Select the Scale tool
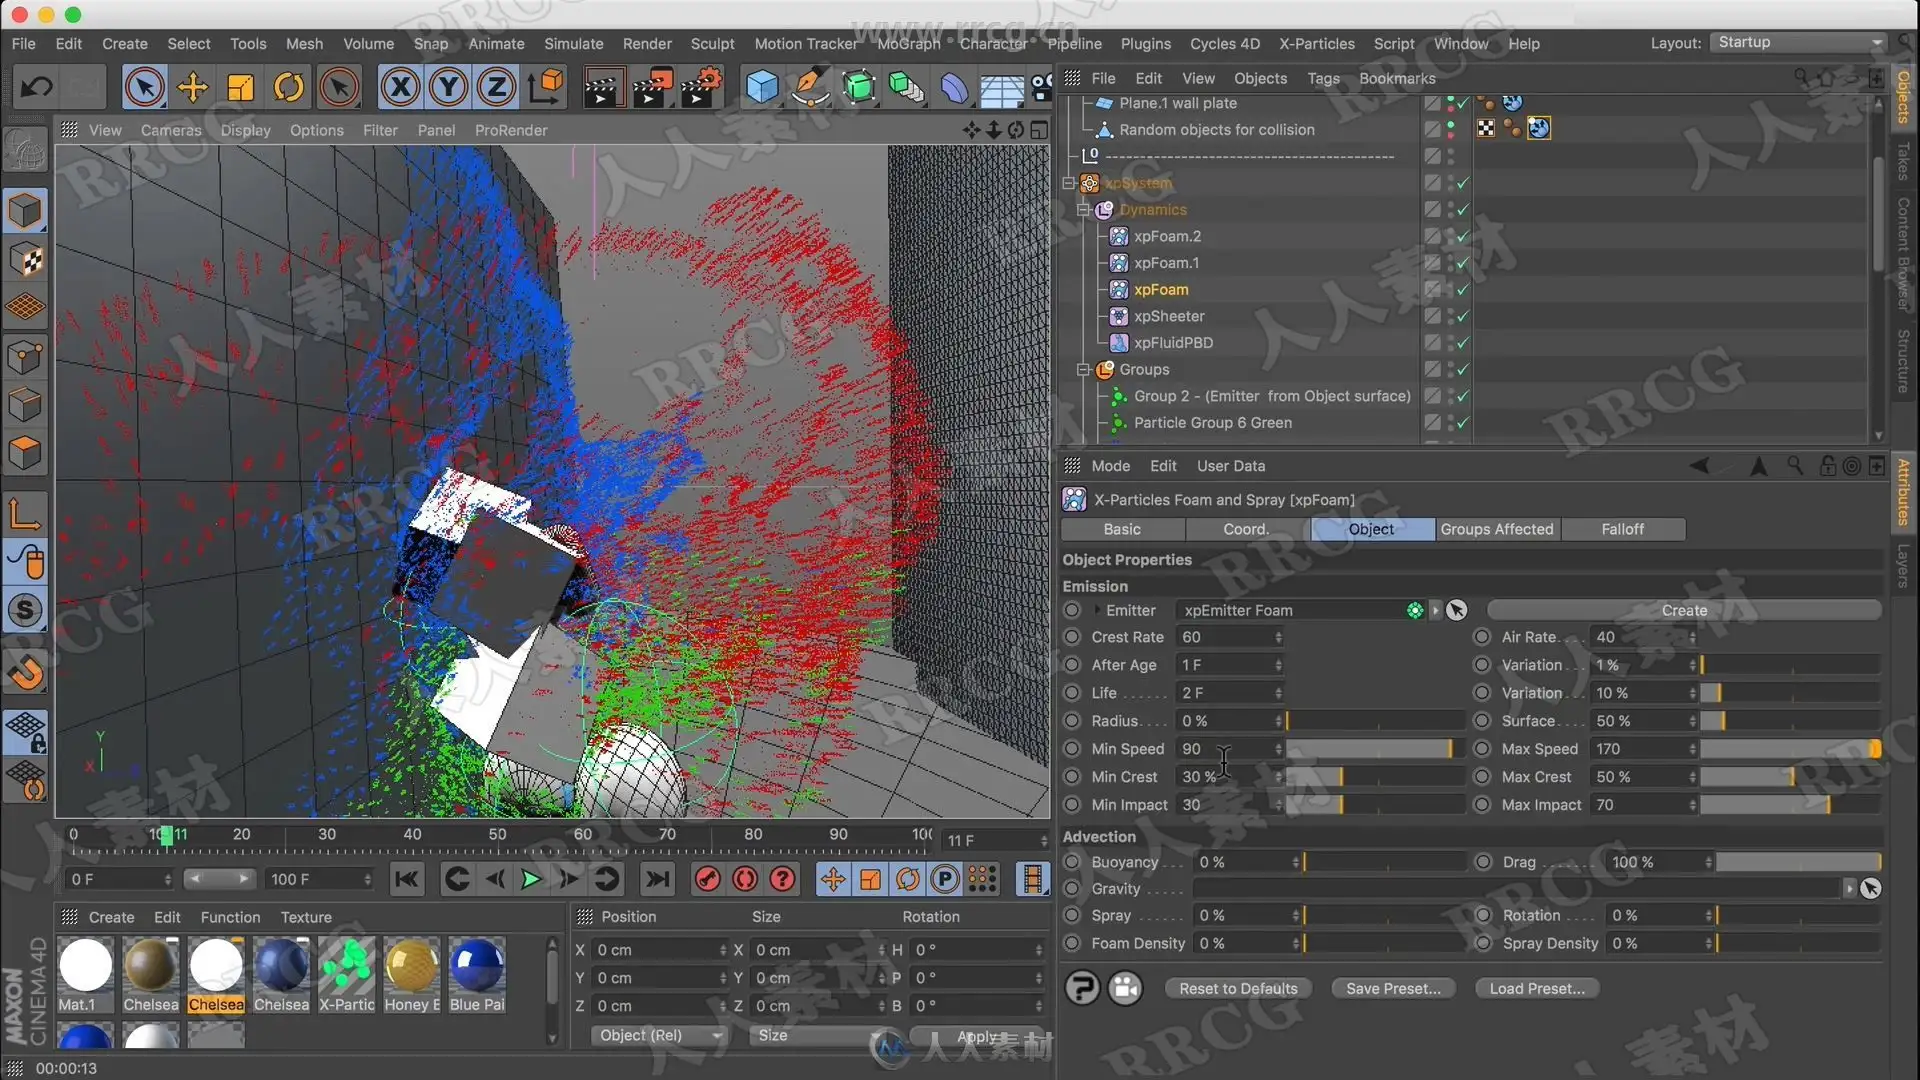 tap(240, 88)
